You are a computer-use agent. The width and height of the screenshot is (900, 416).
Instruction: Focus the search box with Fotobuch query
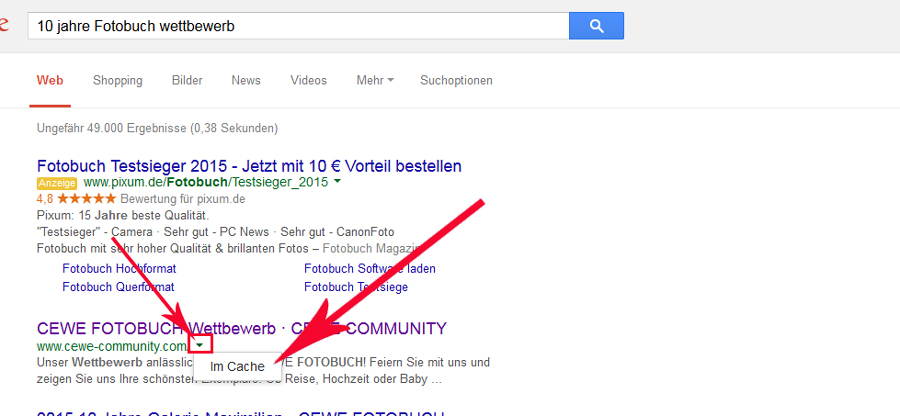tap(298, 26)
